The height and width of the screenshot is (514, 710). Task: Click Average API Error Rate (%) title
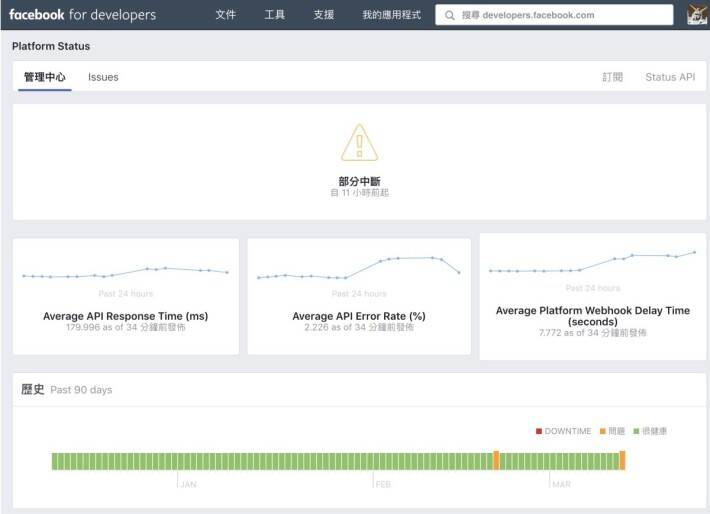[x=359, y=316]
